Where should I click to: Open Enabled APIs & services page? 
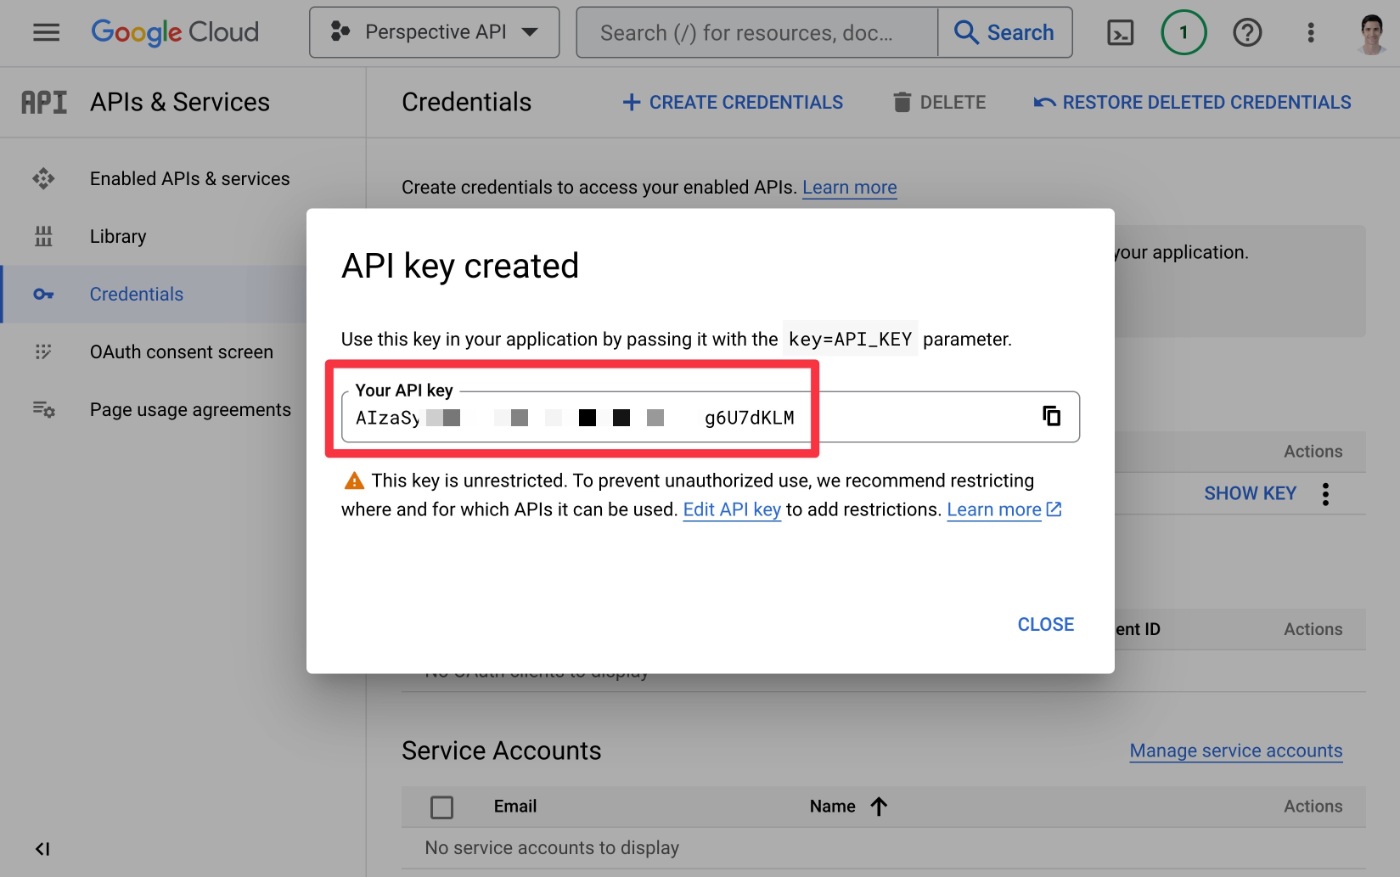[x=190, y=179]
